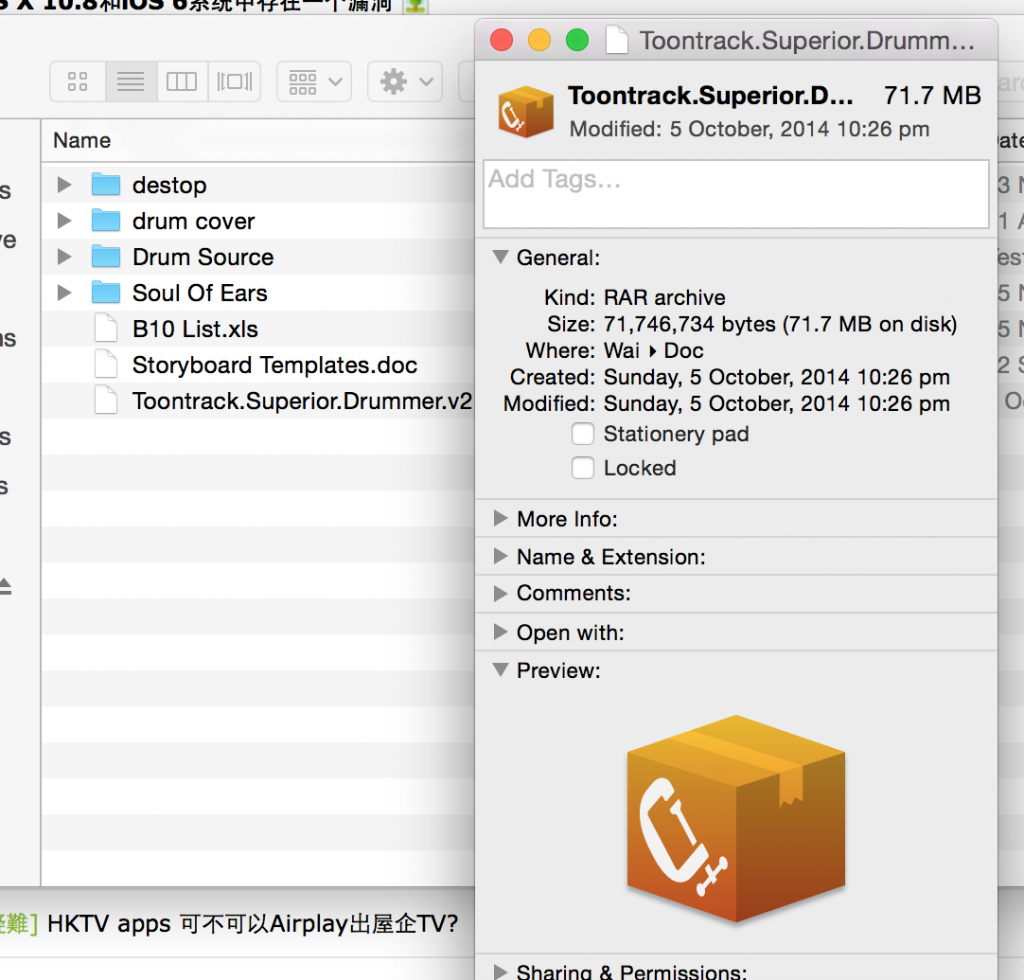This screenshot has width=1024, height=980.
Task: Click the eject icon in Finder sidebar
Action: [5, 586]
